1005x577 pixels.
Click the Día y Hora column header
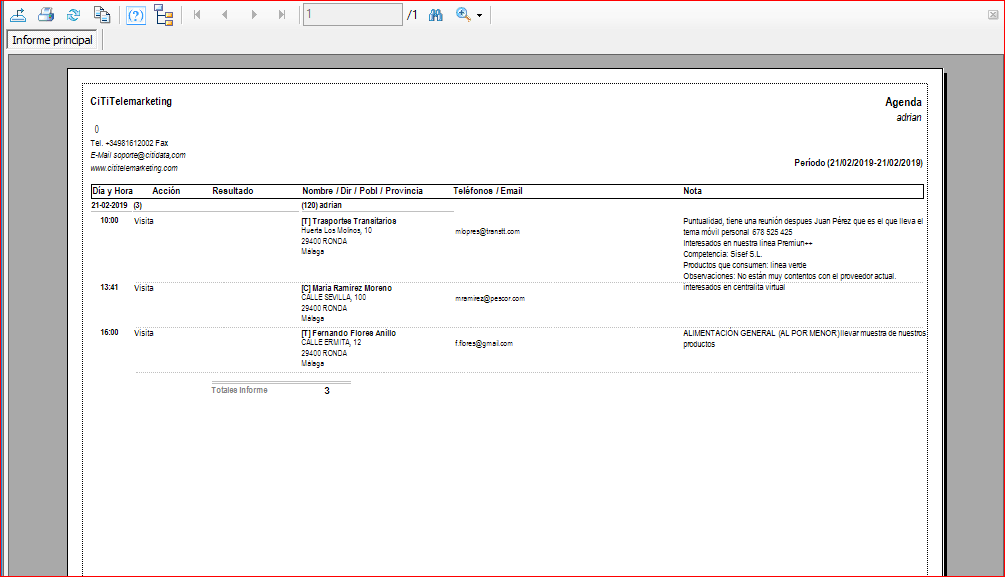click(x=112, y=191)
